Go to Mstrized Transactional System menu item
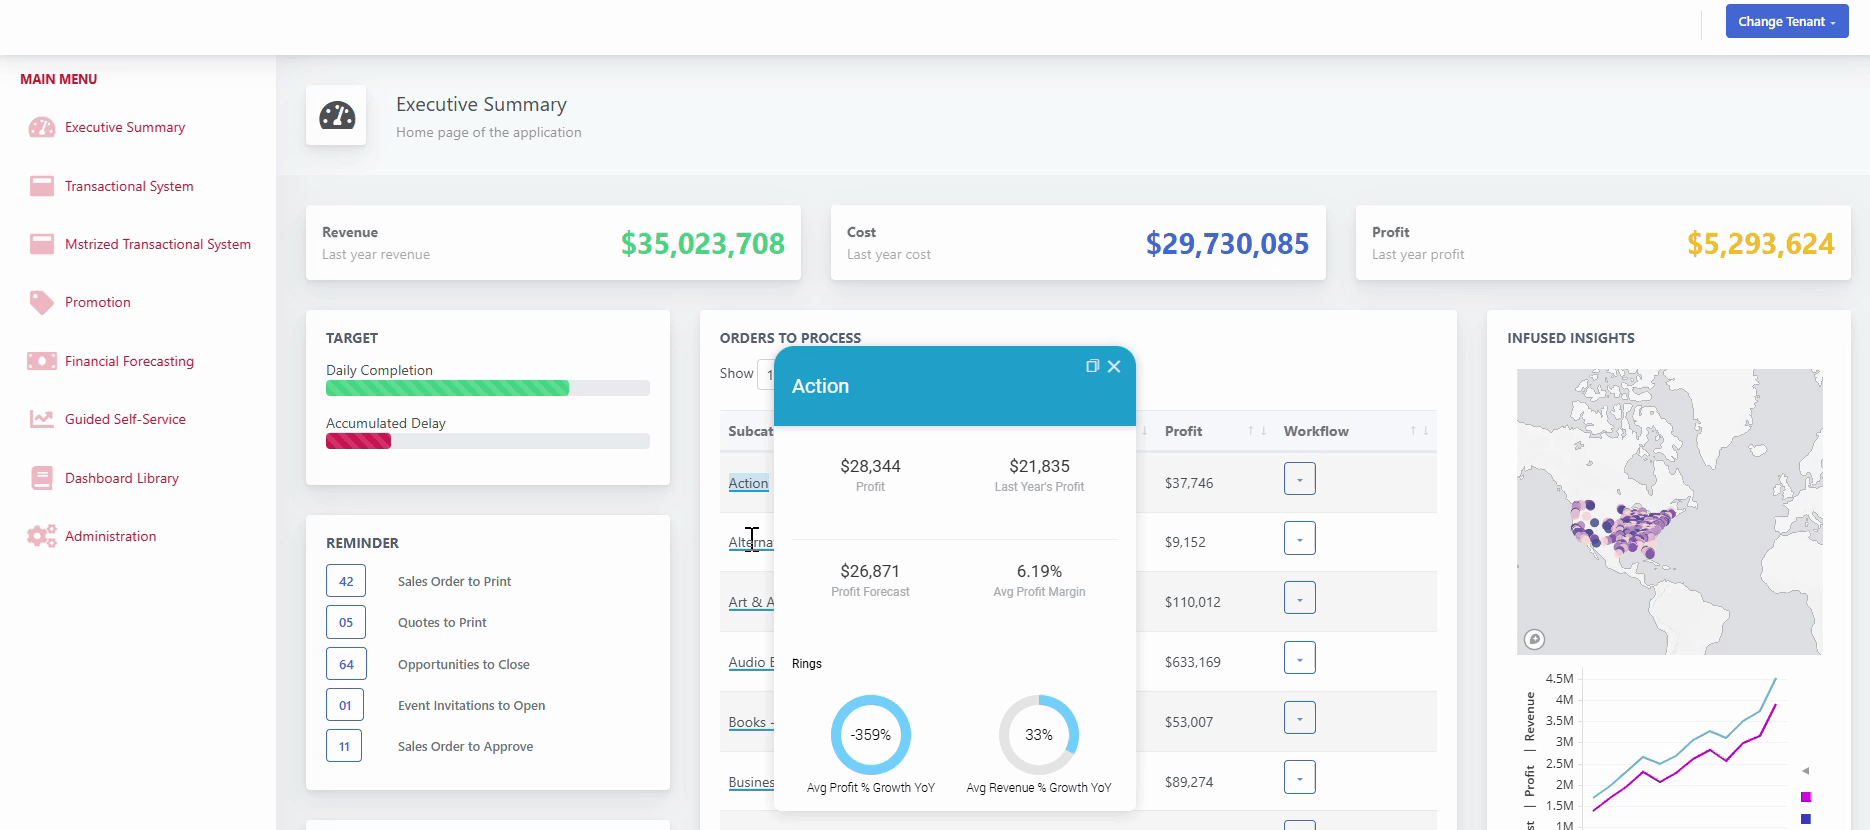 pyautogui.click(x=157, y=244)
